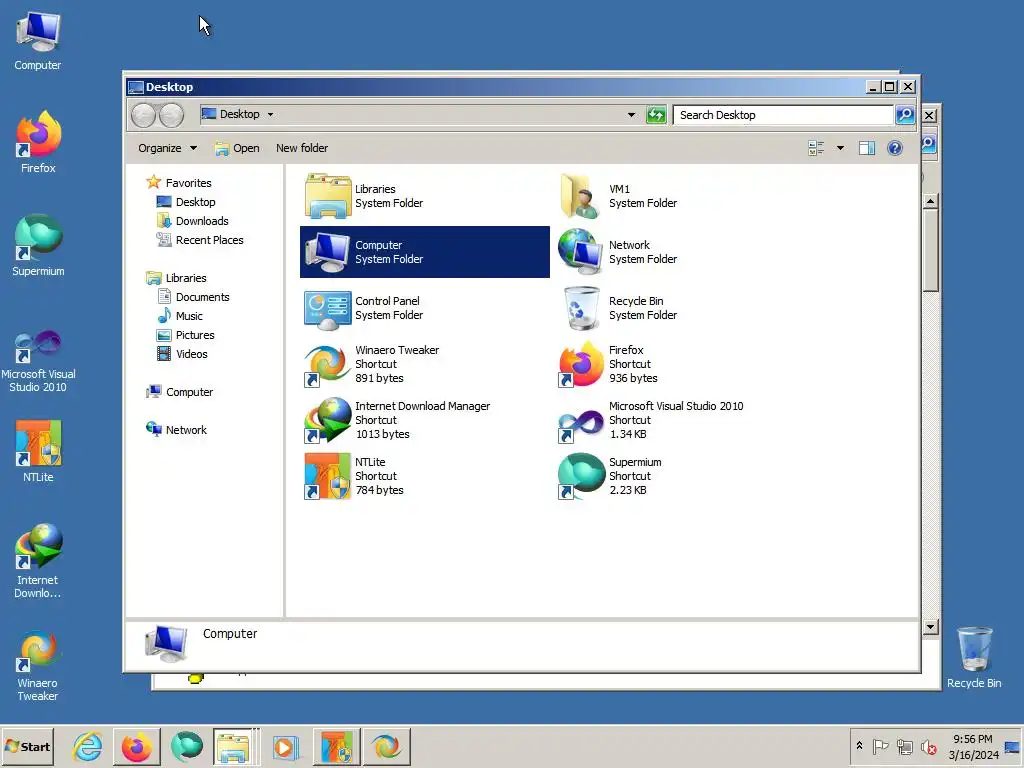This screenshot has width=1024, height=768.
Task: Select the VM1 user folder icon
Action: pos(581,196)
